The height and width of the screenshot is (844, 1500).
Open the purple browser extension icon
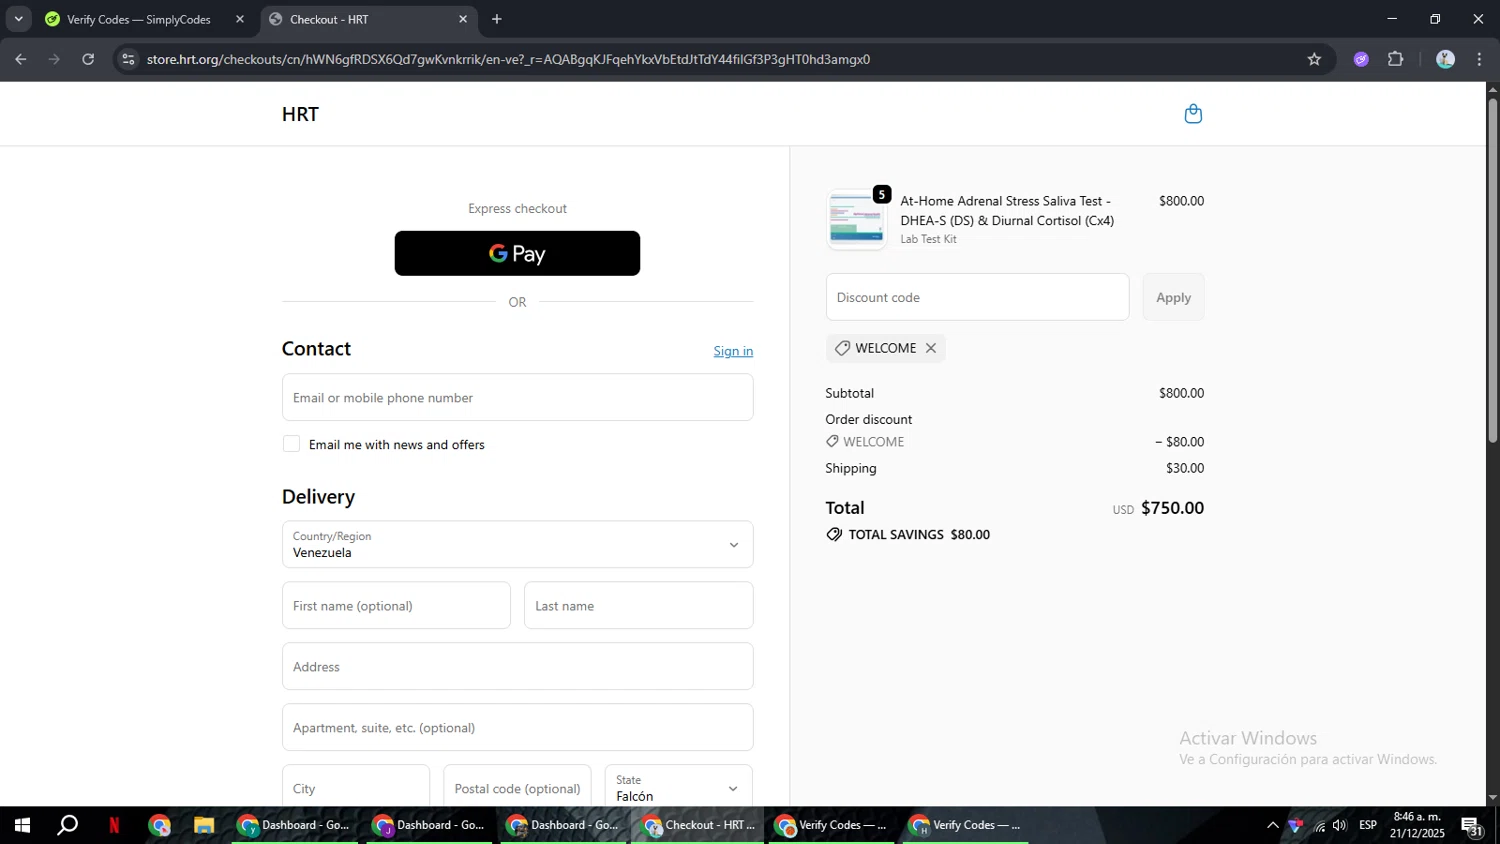(1361, 59)
